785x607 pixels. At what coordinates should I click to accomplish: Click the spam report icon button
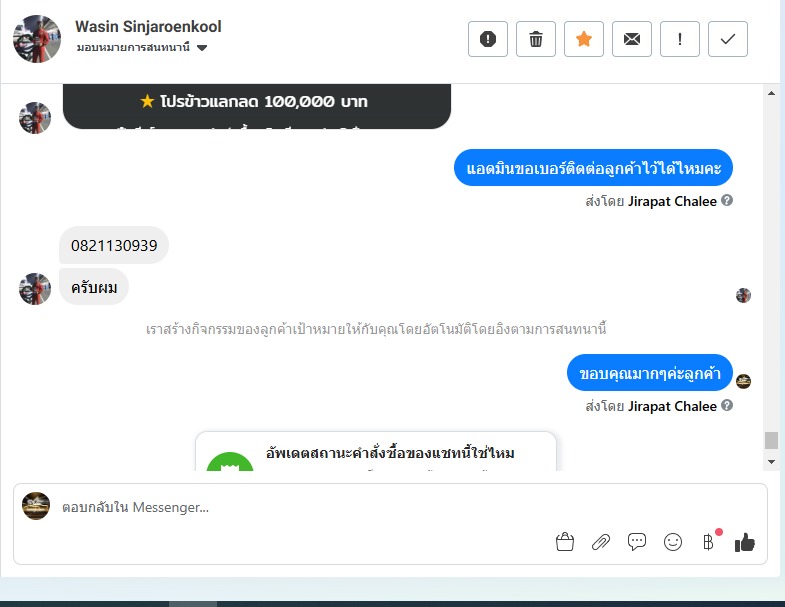pos(488,39)
